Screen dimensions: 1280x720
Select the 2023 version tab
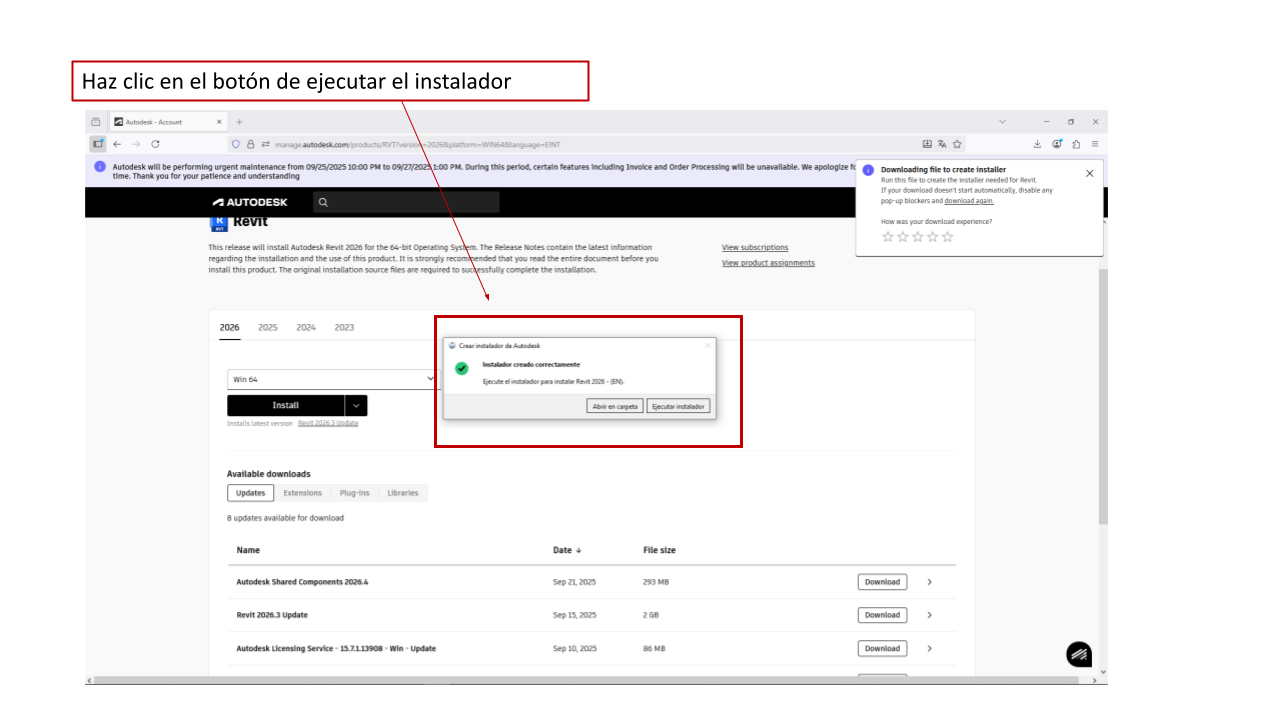click(344, 328)
